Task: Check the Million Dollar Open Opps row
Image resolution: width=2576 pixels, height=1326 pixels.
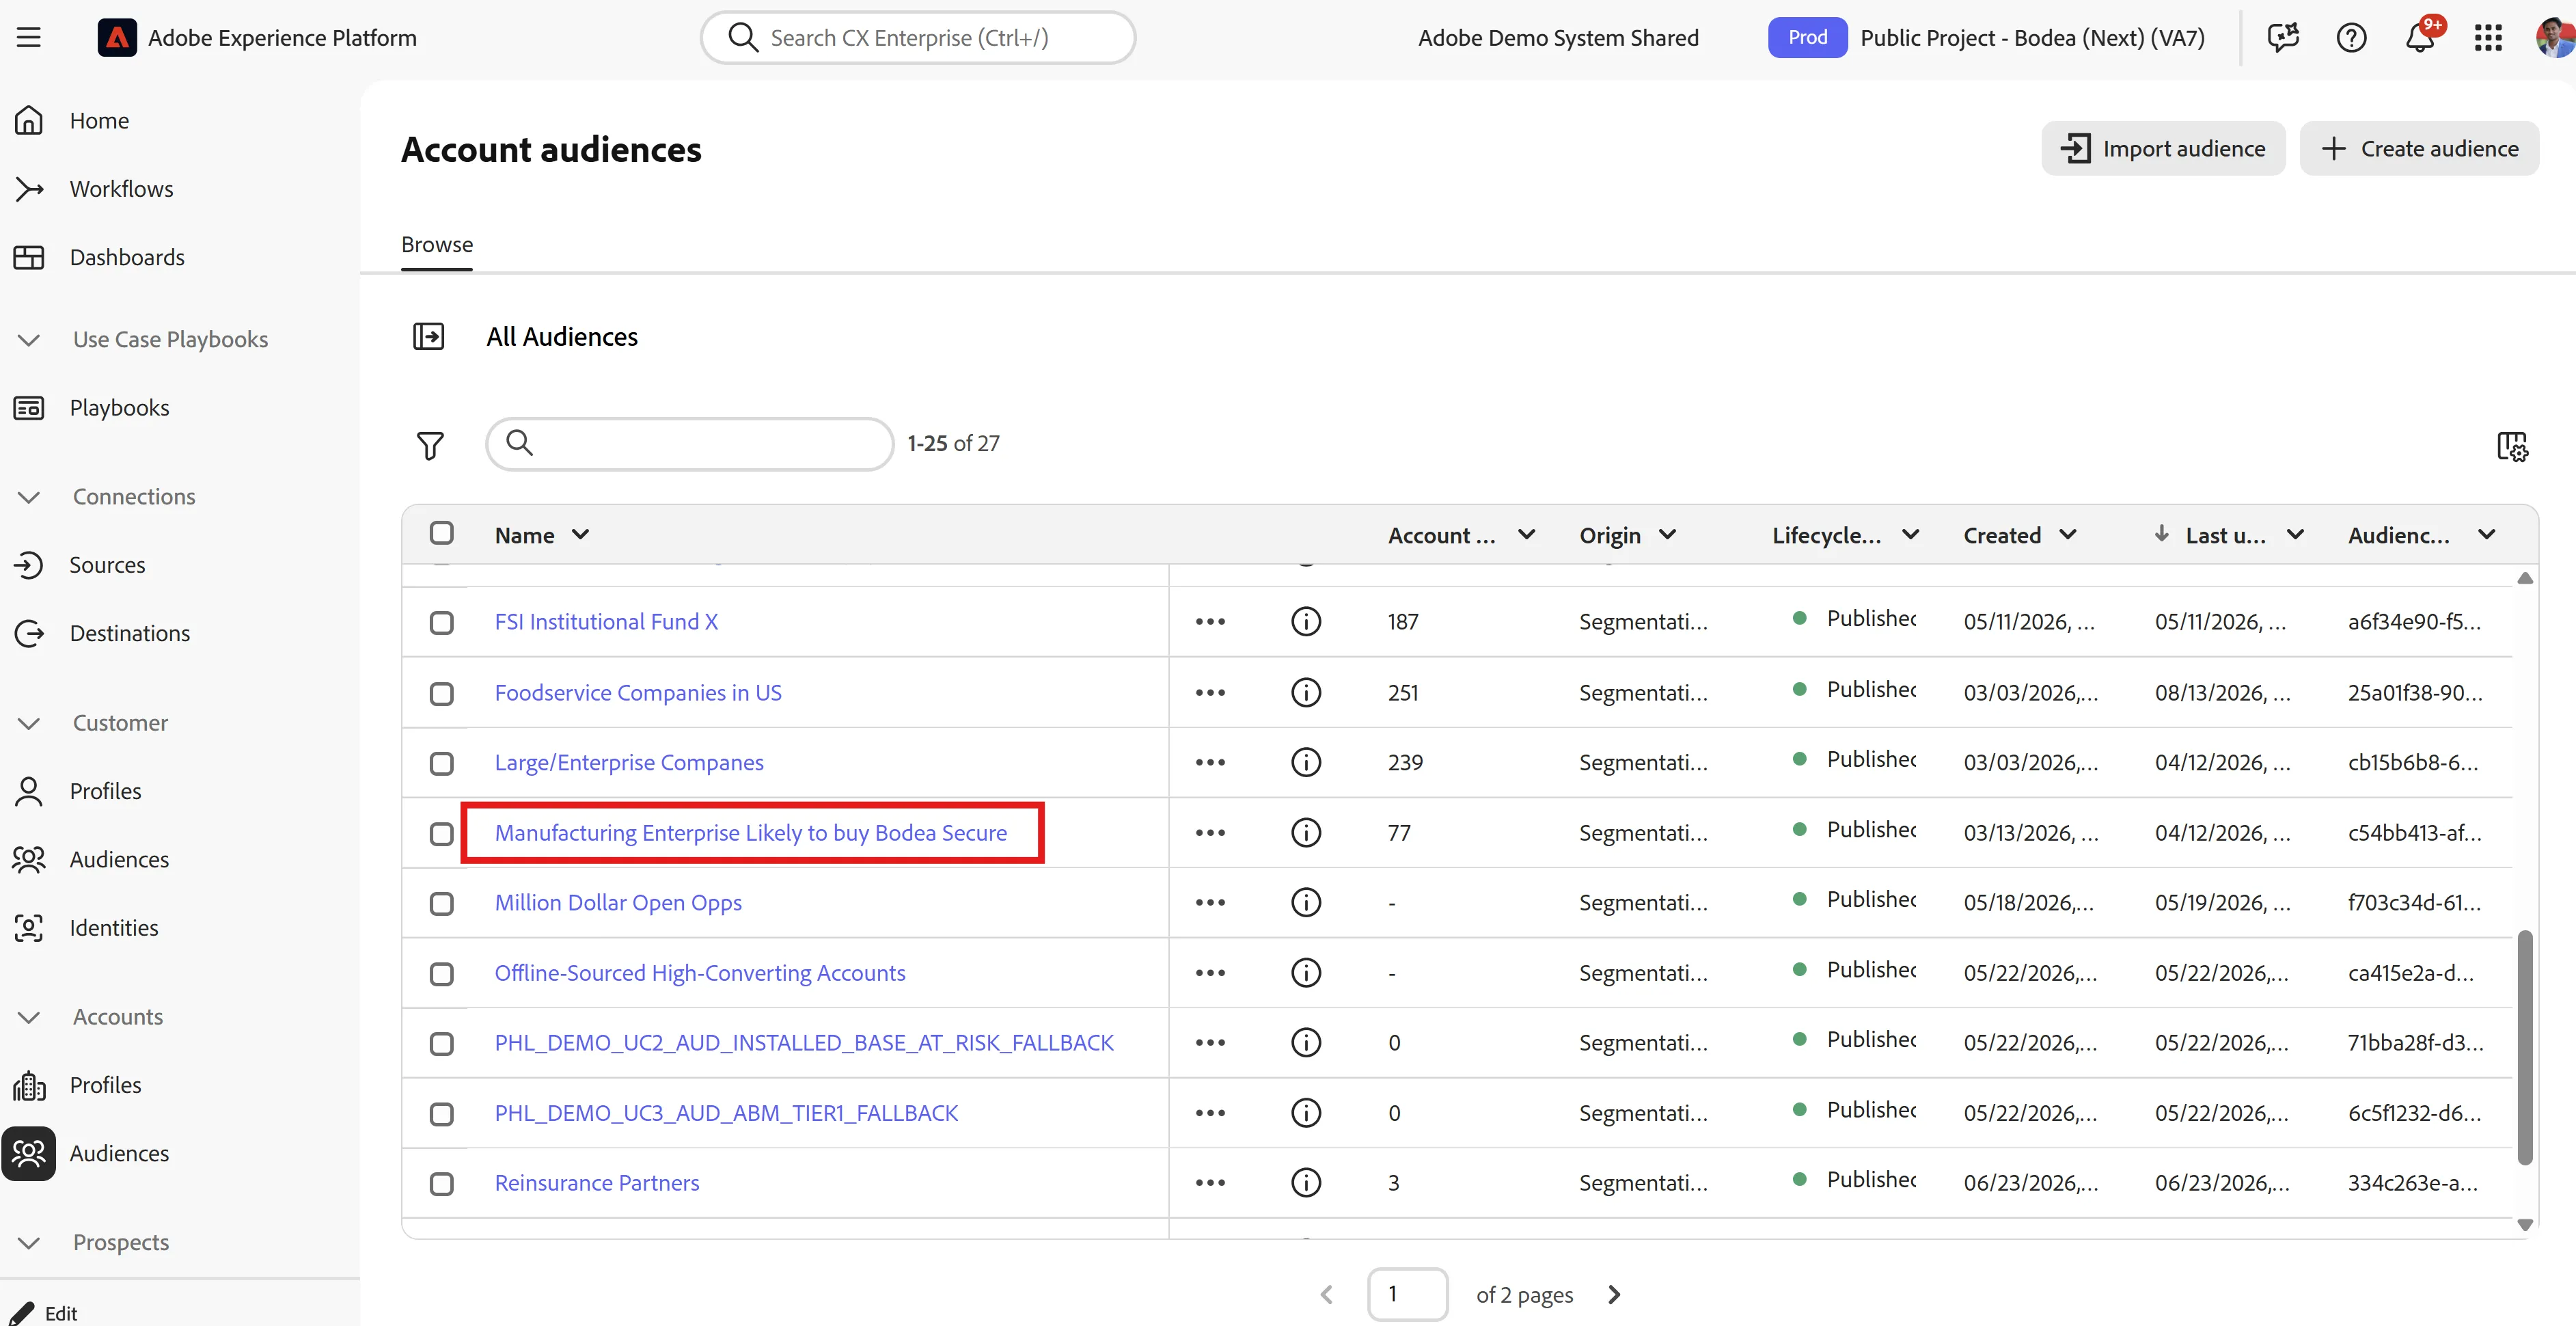Action: tap(441, 904)
